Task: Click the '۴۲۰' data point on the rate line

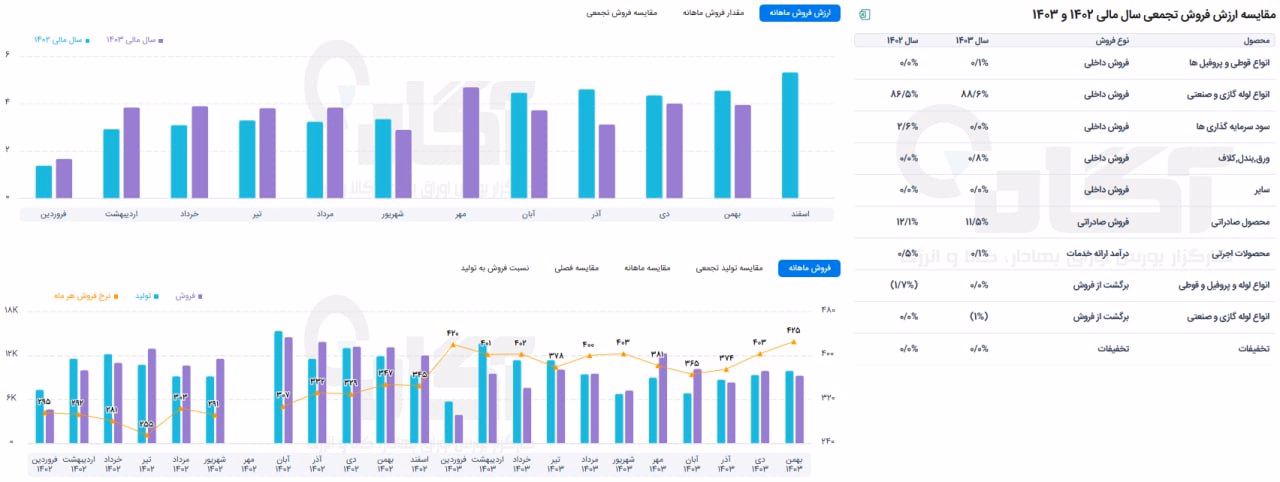Action: click(453, 345)
